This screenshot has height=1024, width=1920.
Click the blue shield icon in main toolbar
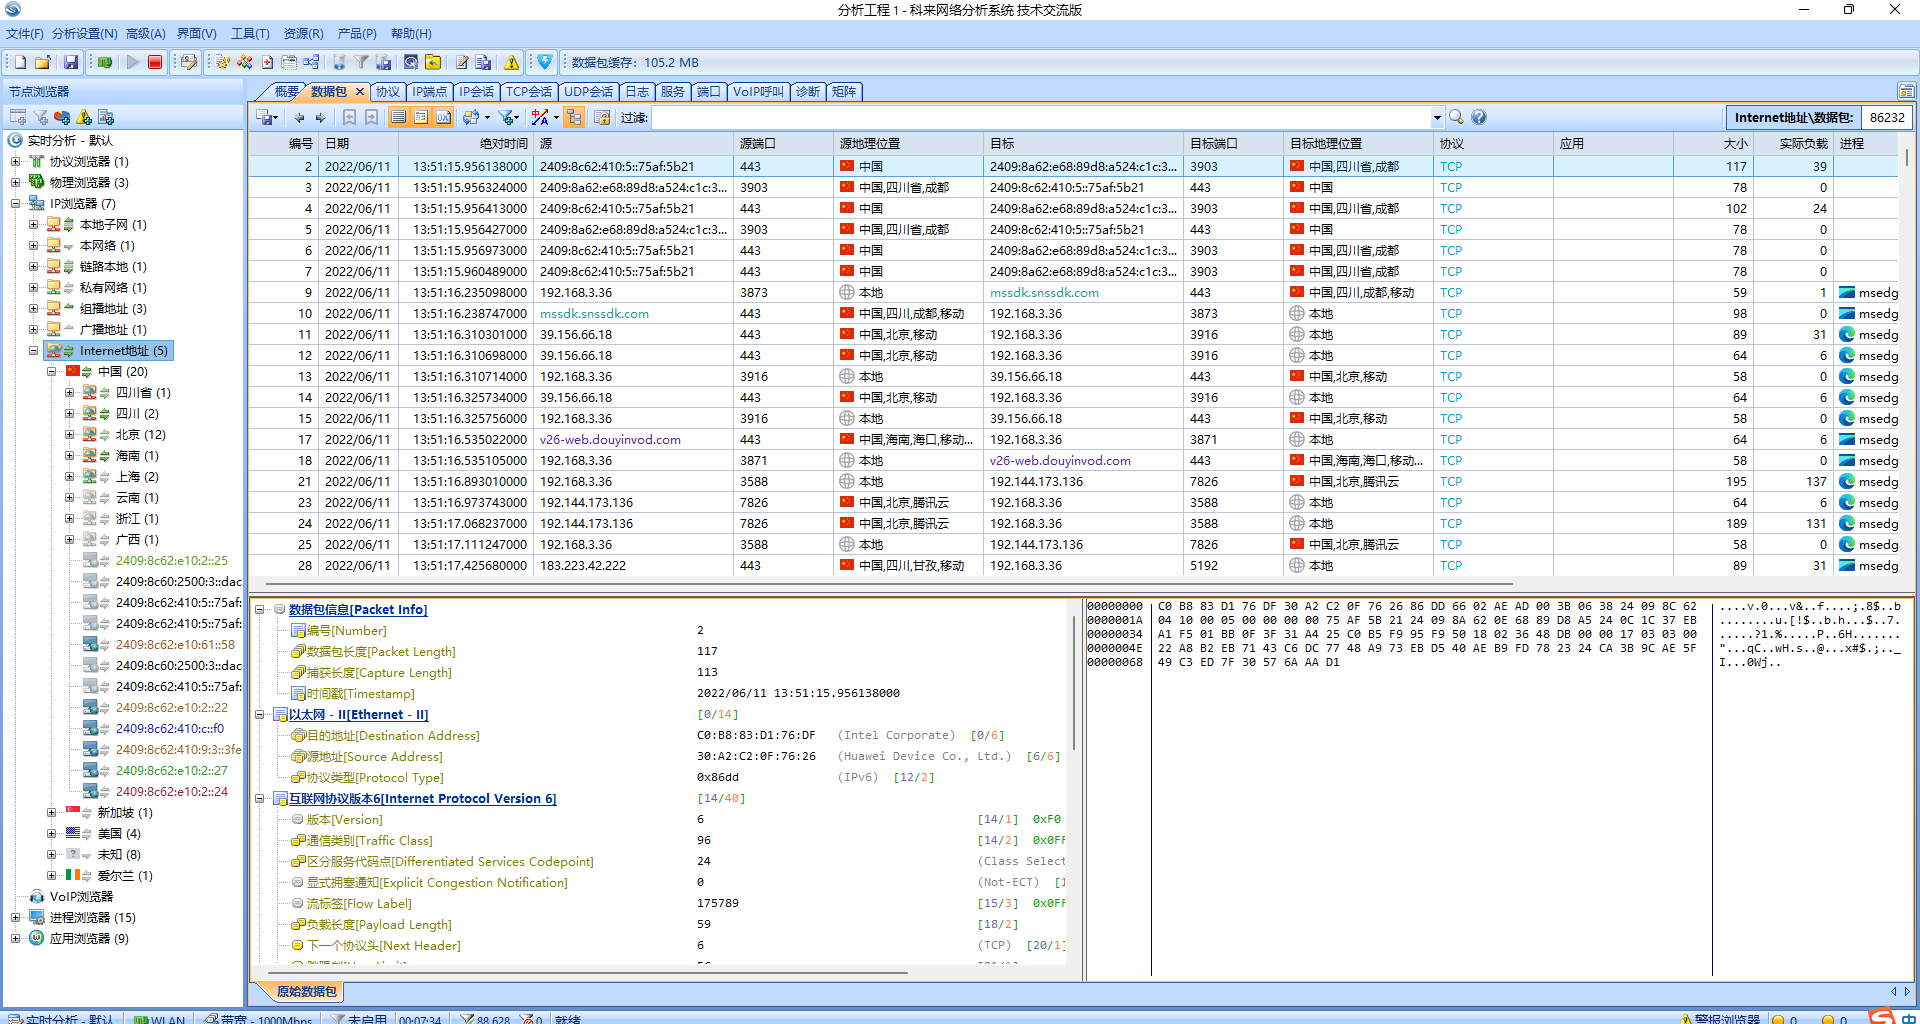click(x=544, y=62)
